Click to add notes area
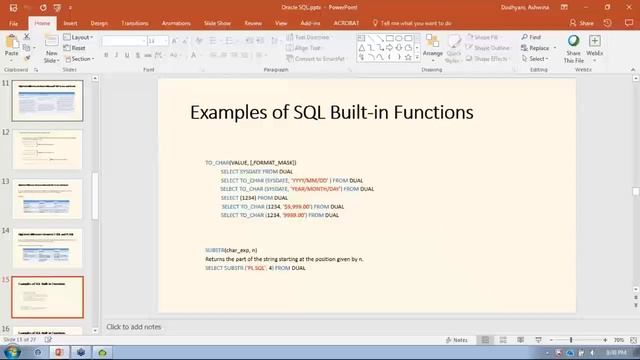 133,327
